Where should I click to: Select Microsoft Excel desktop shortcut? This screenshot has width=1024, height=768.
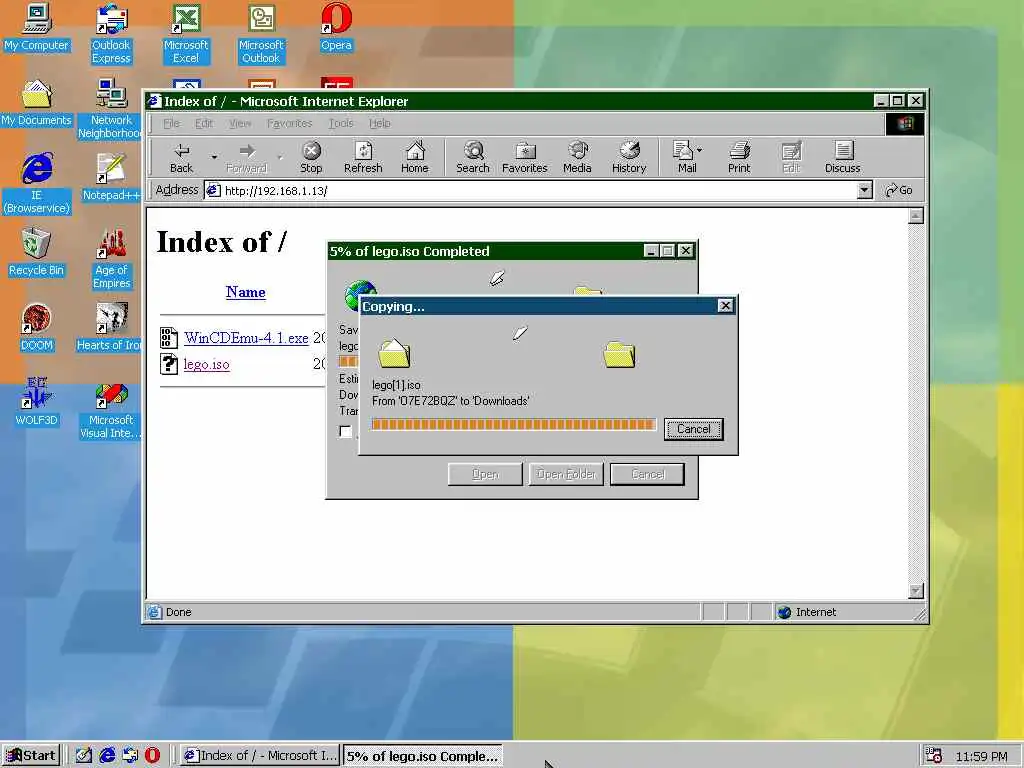(186, 34)
